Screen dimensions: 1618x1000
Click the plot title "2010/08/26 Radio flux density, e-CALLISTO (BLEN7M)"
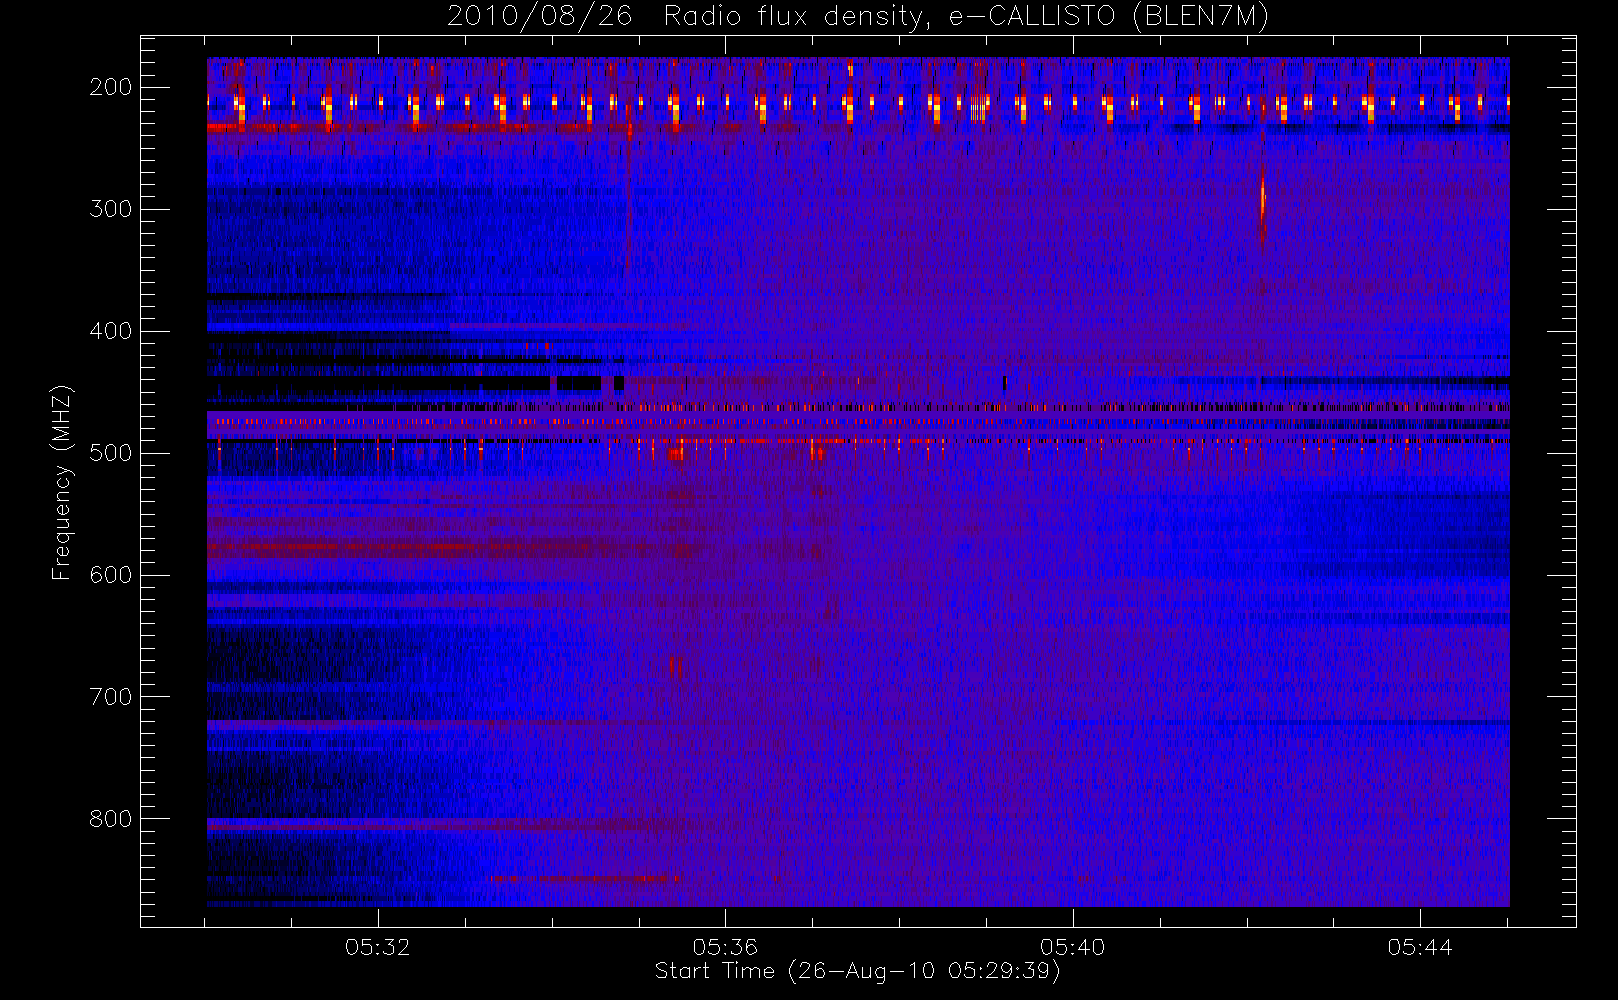tap(858, 16)
